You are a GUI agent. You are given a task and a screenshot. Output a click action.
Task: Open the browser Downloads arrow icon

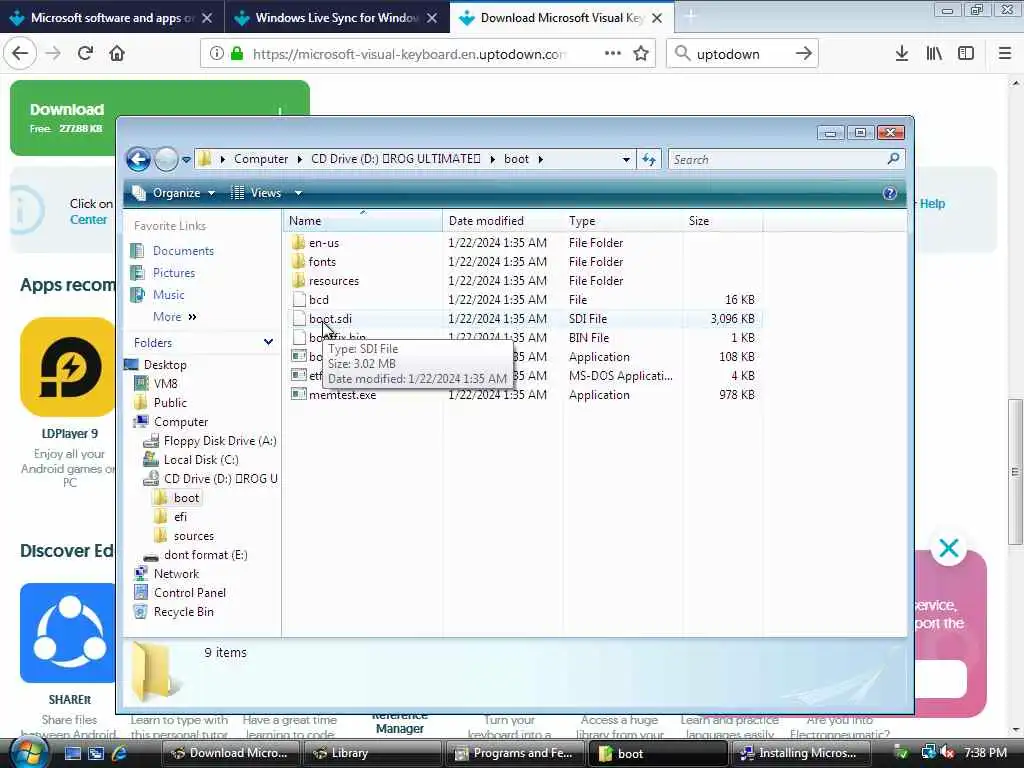point(901,54)
